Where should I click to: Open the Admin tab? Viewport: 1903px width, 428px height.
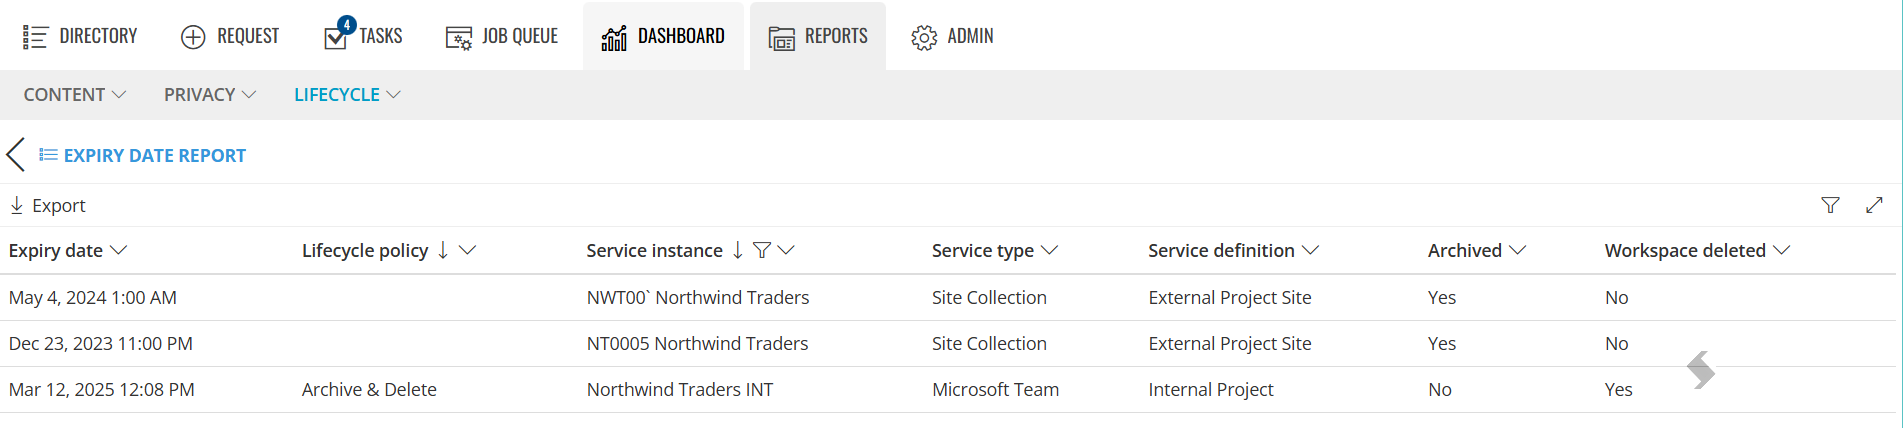click(952, 36)
